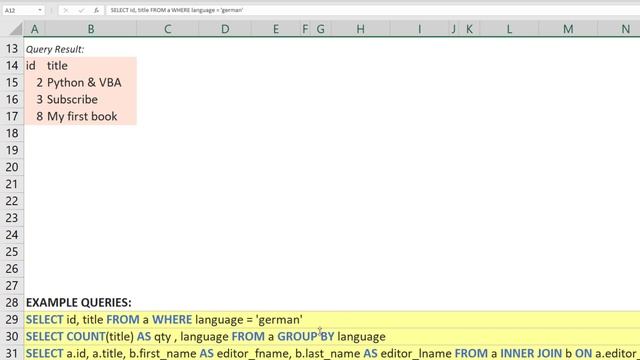Open the Name Box dropdown arrow

click(x=40, y=10)
